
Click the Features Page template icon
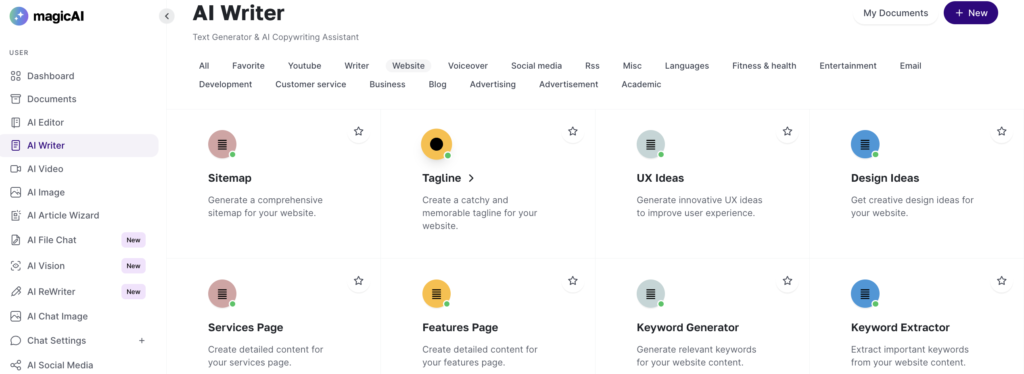click(x=436, y=294)
